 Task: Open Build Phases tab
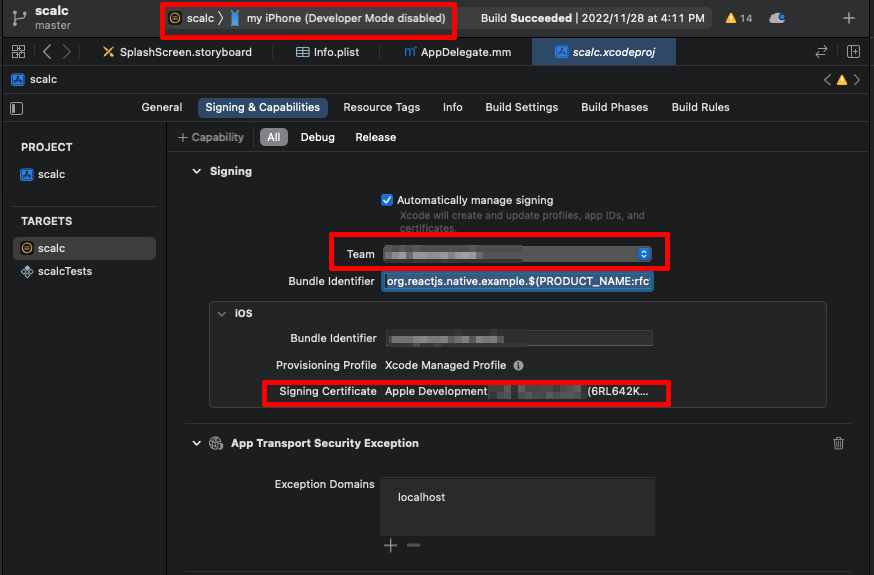click(x=614, y=107)
